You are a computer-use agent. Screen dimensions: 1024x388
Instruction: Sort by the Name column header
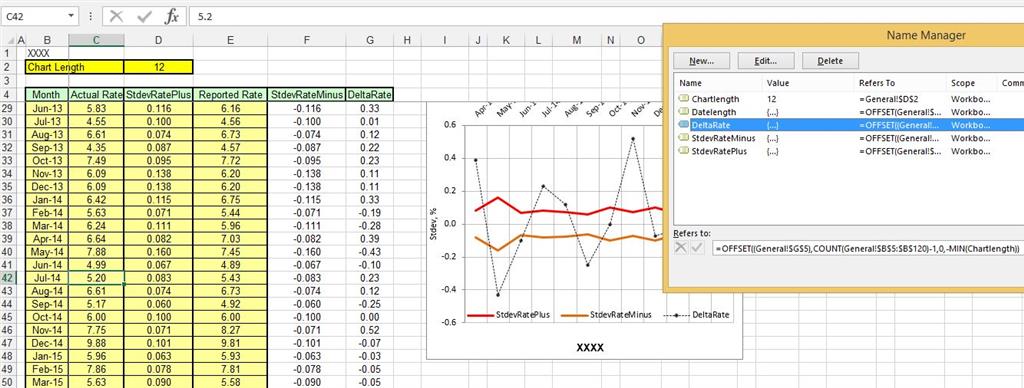[x=718, y=83]
